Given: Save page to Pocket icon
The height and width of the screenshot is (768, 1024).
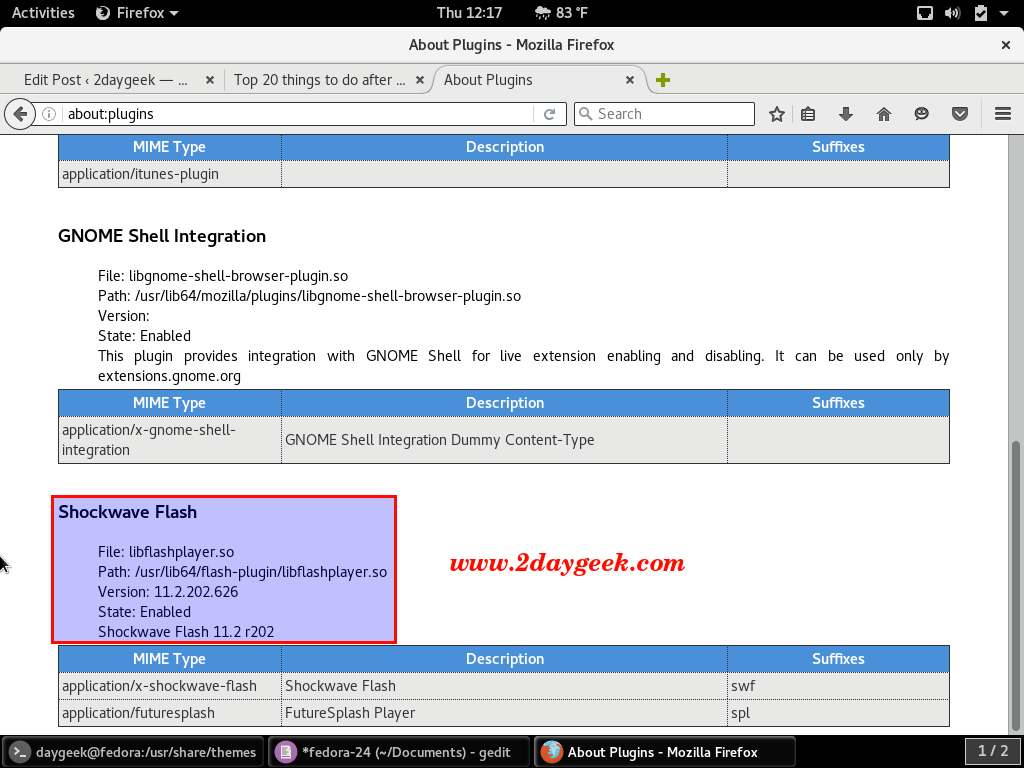Looking at the screenshot, I should 959,114.
